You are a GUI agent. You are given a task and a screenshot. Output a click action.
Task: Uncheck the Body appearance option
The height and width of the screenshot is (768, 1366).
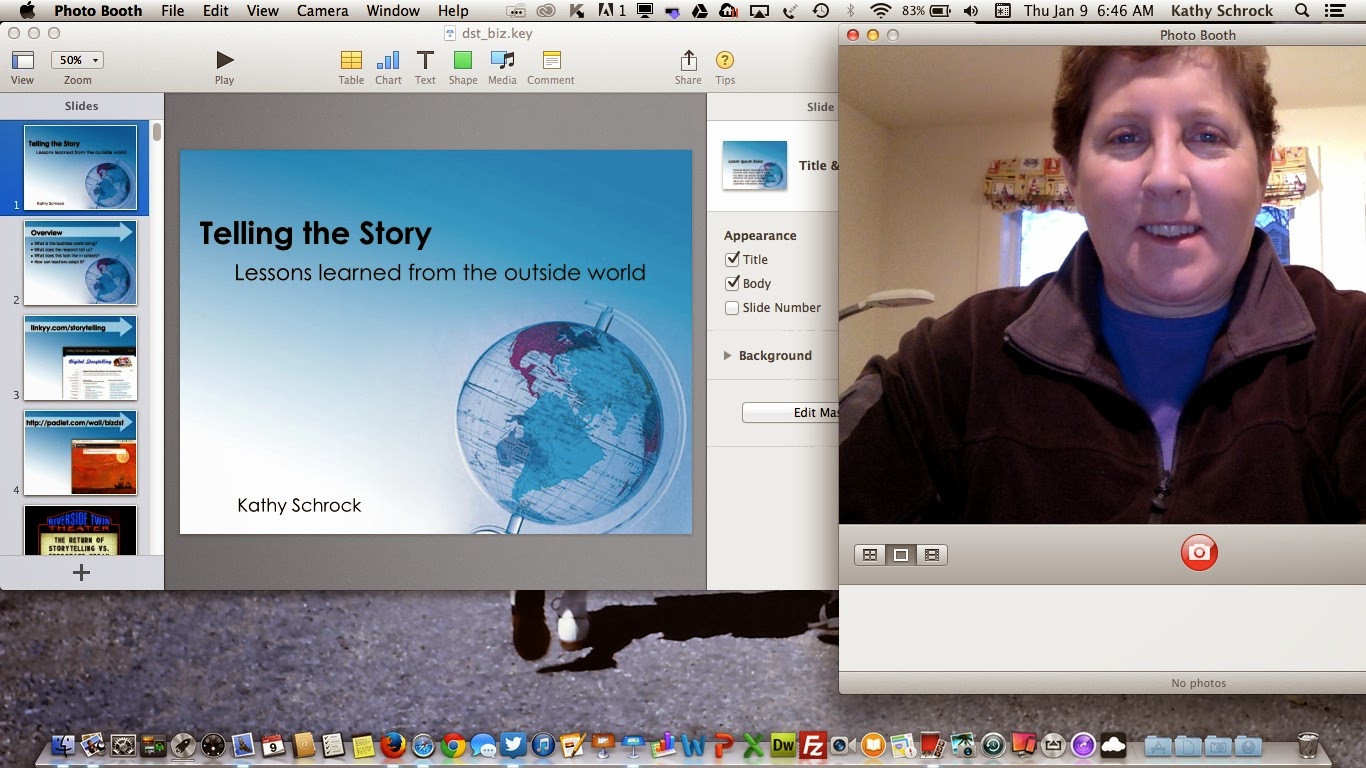733,283
